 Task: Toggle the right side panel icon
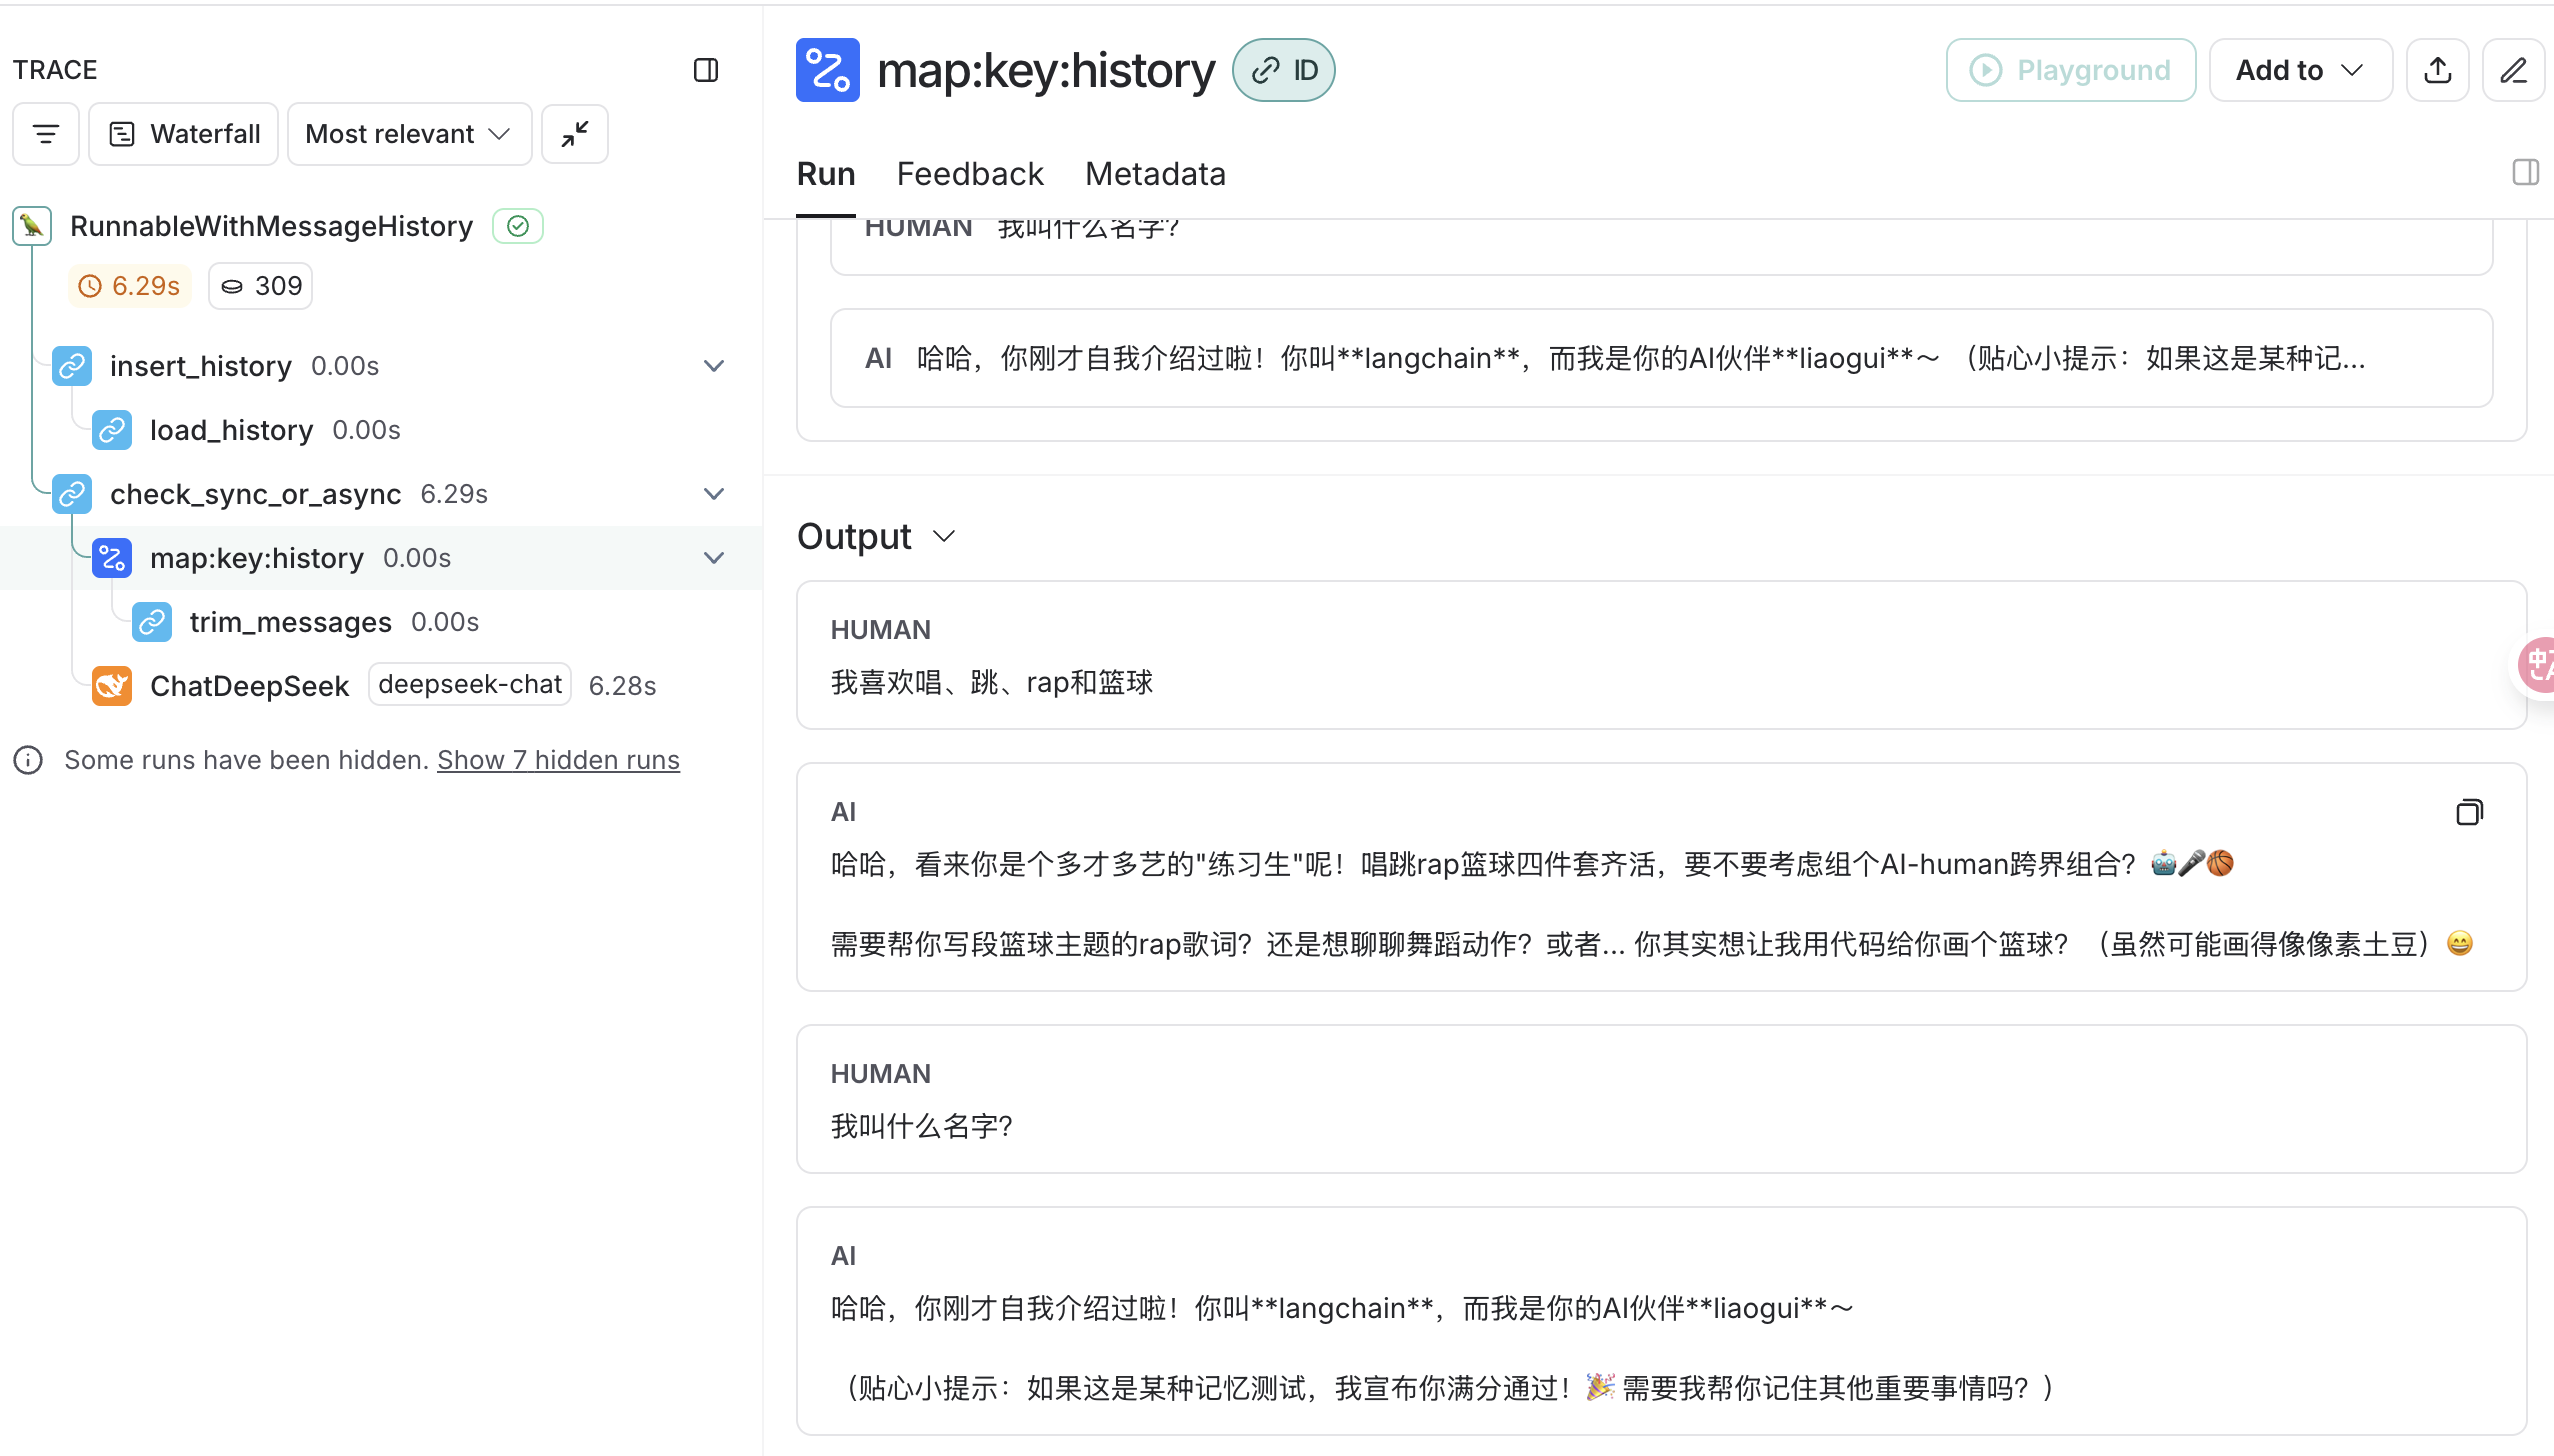point(2525,173)
